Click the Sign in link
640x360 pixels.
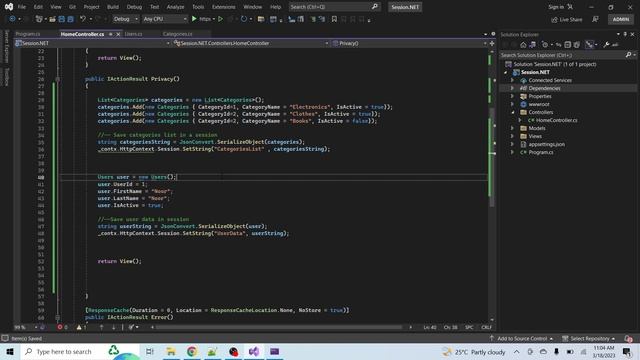coord(555,7)
